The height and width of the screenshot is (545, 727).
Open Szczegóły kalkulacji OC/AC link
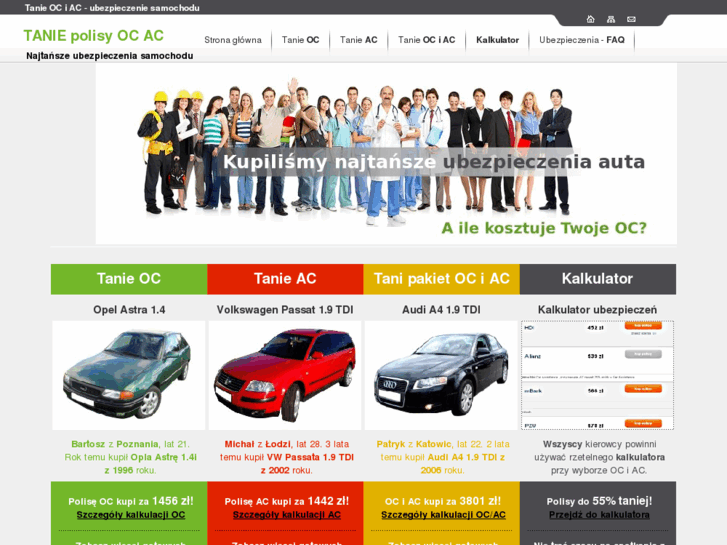[x=443, y=515]
